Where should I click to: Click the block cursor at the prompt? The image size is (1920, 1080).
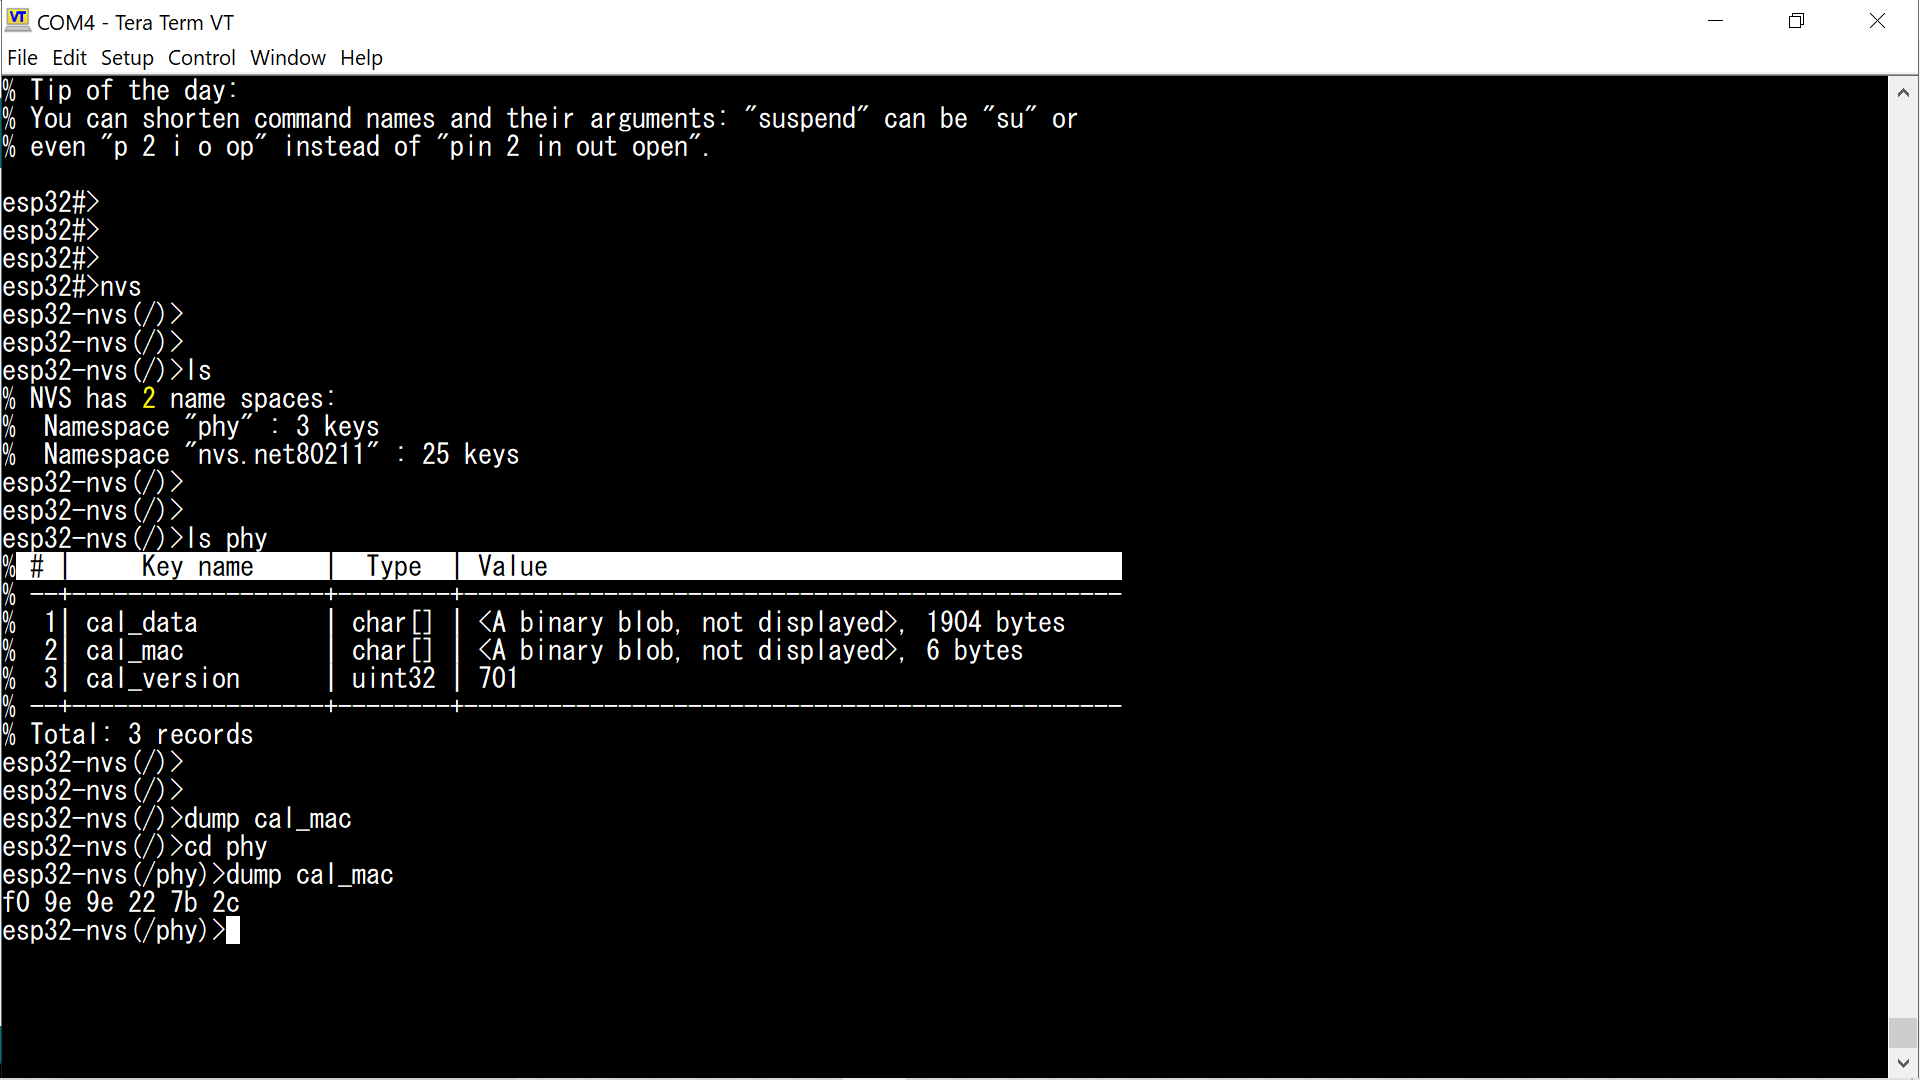click(x=233, y=931)
